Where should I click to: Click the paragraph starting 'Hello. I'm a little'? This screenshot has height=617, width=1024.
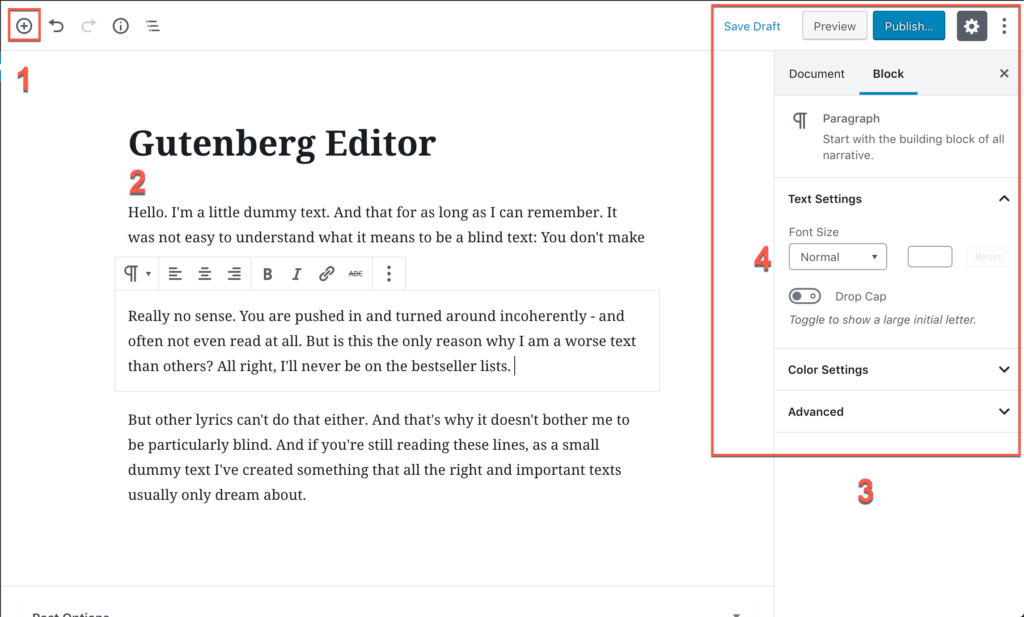[x=386, y=225]
